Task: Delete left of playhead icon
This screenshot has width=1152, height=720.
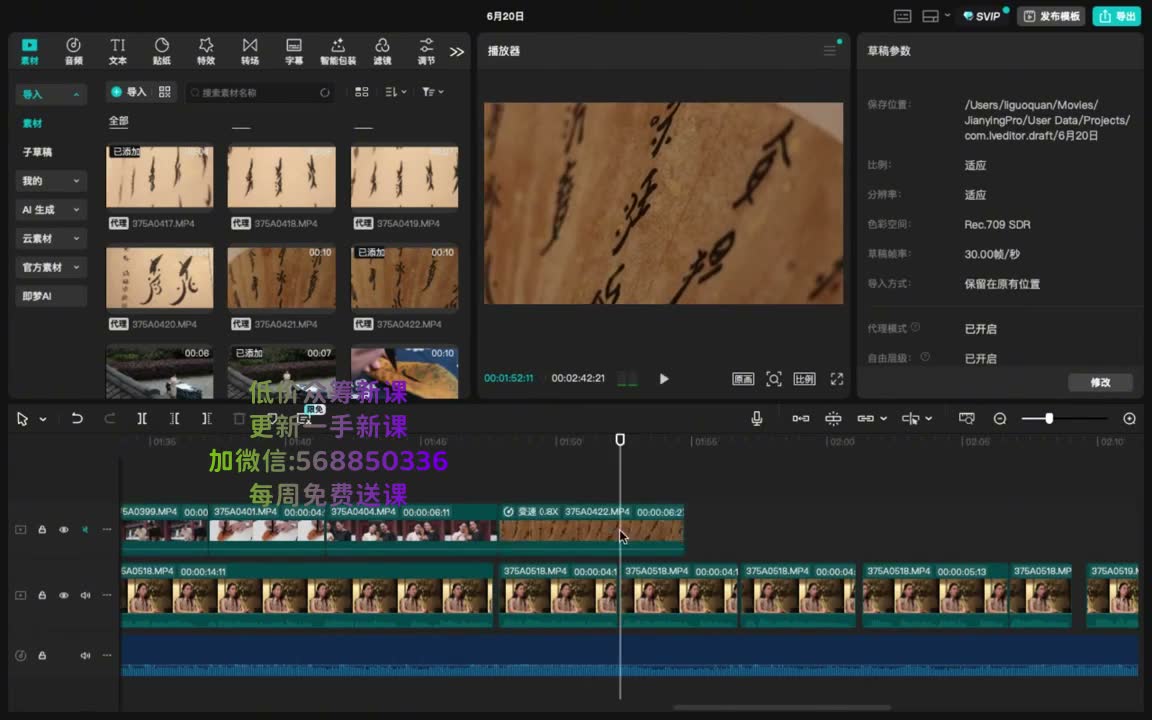Action: click(x=174, y=418)
